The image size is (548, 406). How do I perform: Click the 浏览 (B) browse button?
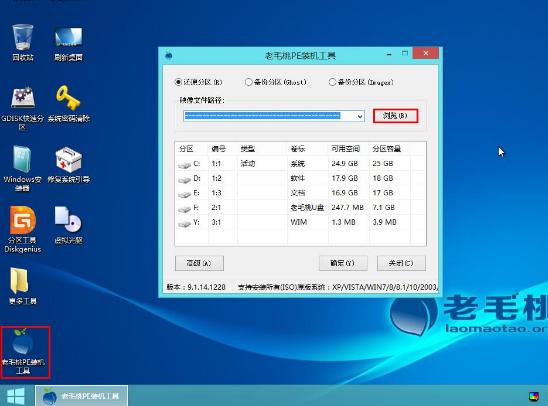pos(395,116)
